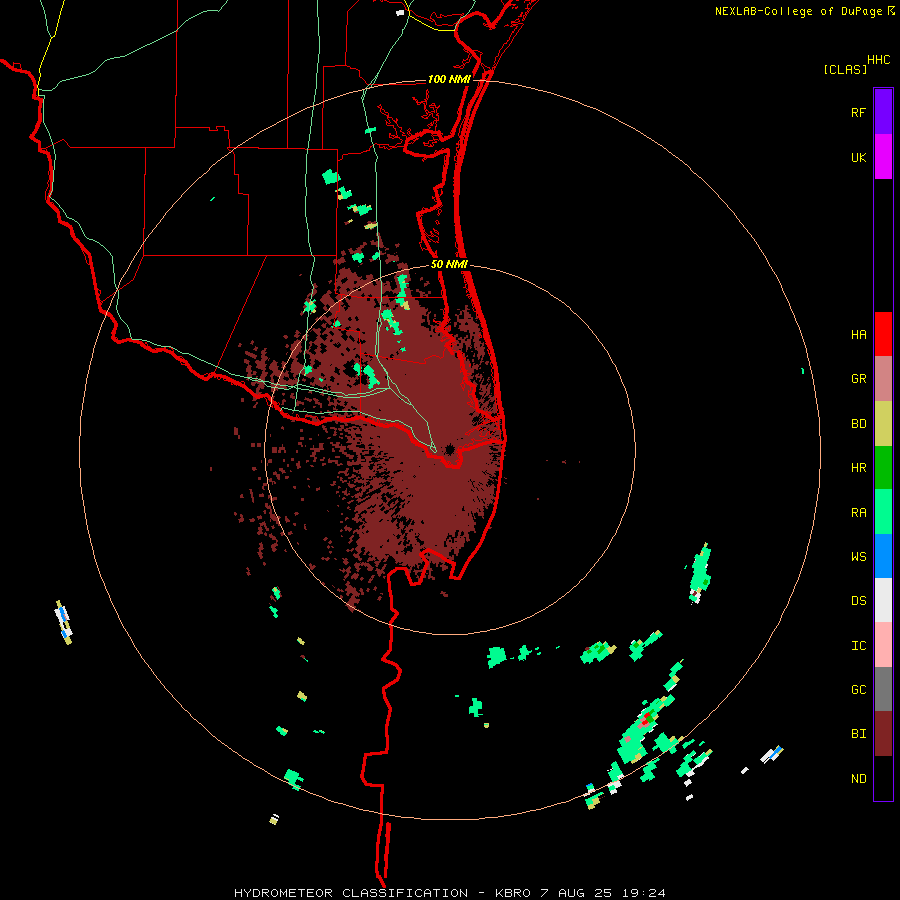Click the "HYDROMETEOR CLASSIFICATION" title text
Image resolution: width=900 pixels, height=900 pixels.
click(351, 893)
